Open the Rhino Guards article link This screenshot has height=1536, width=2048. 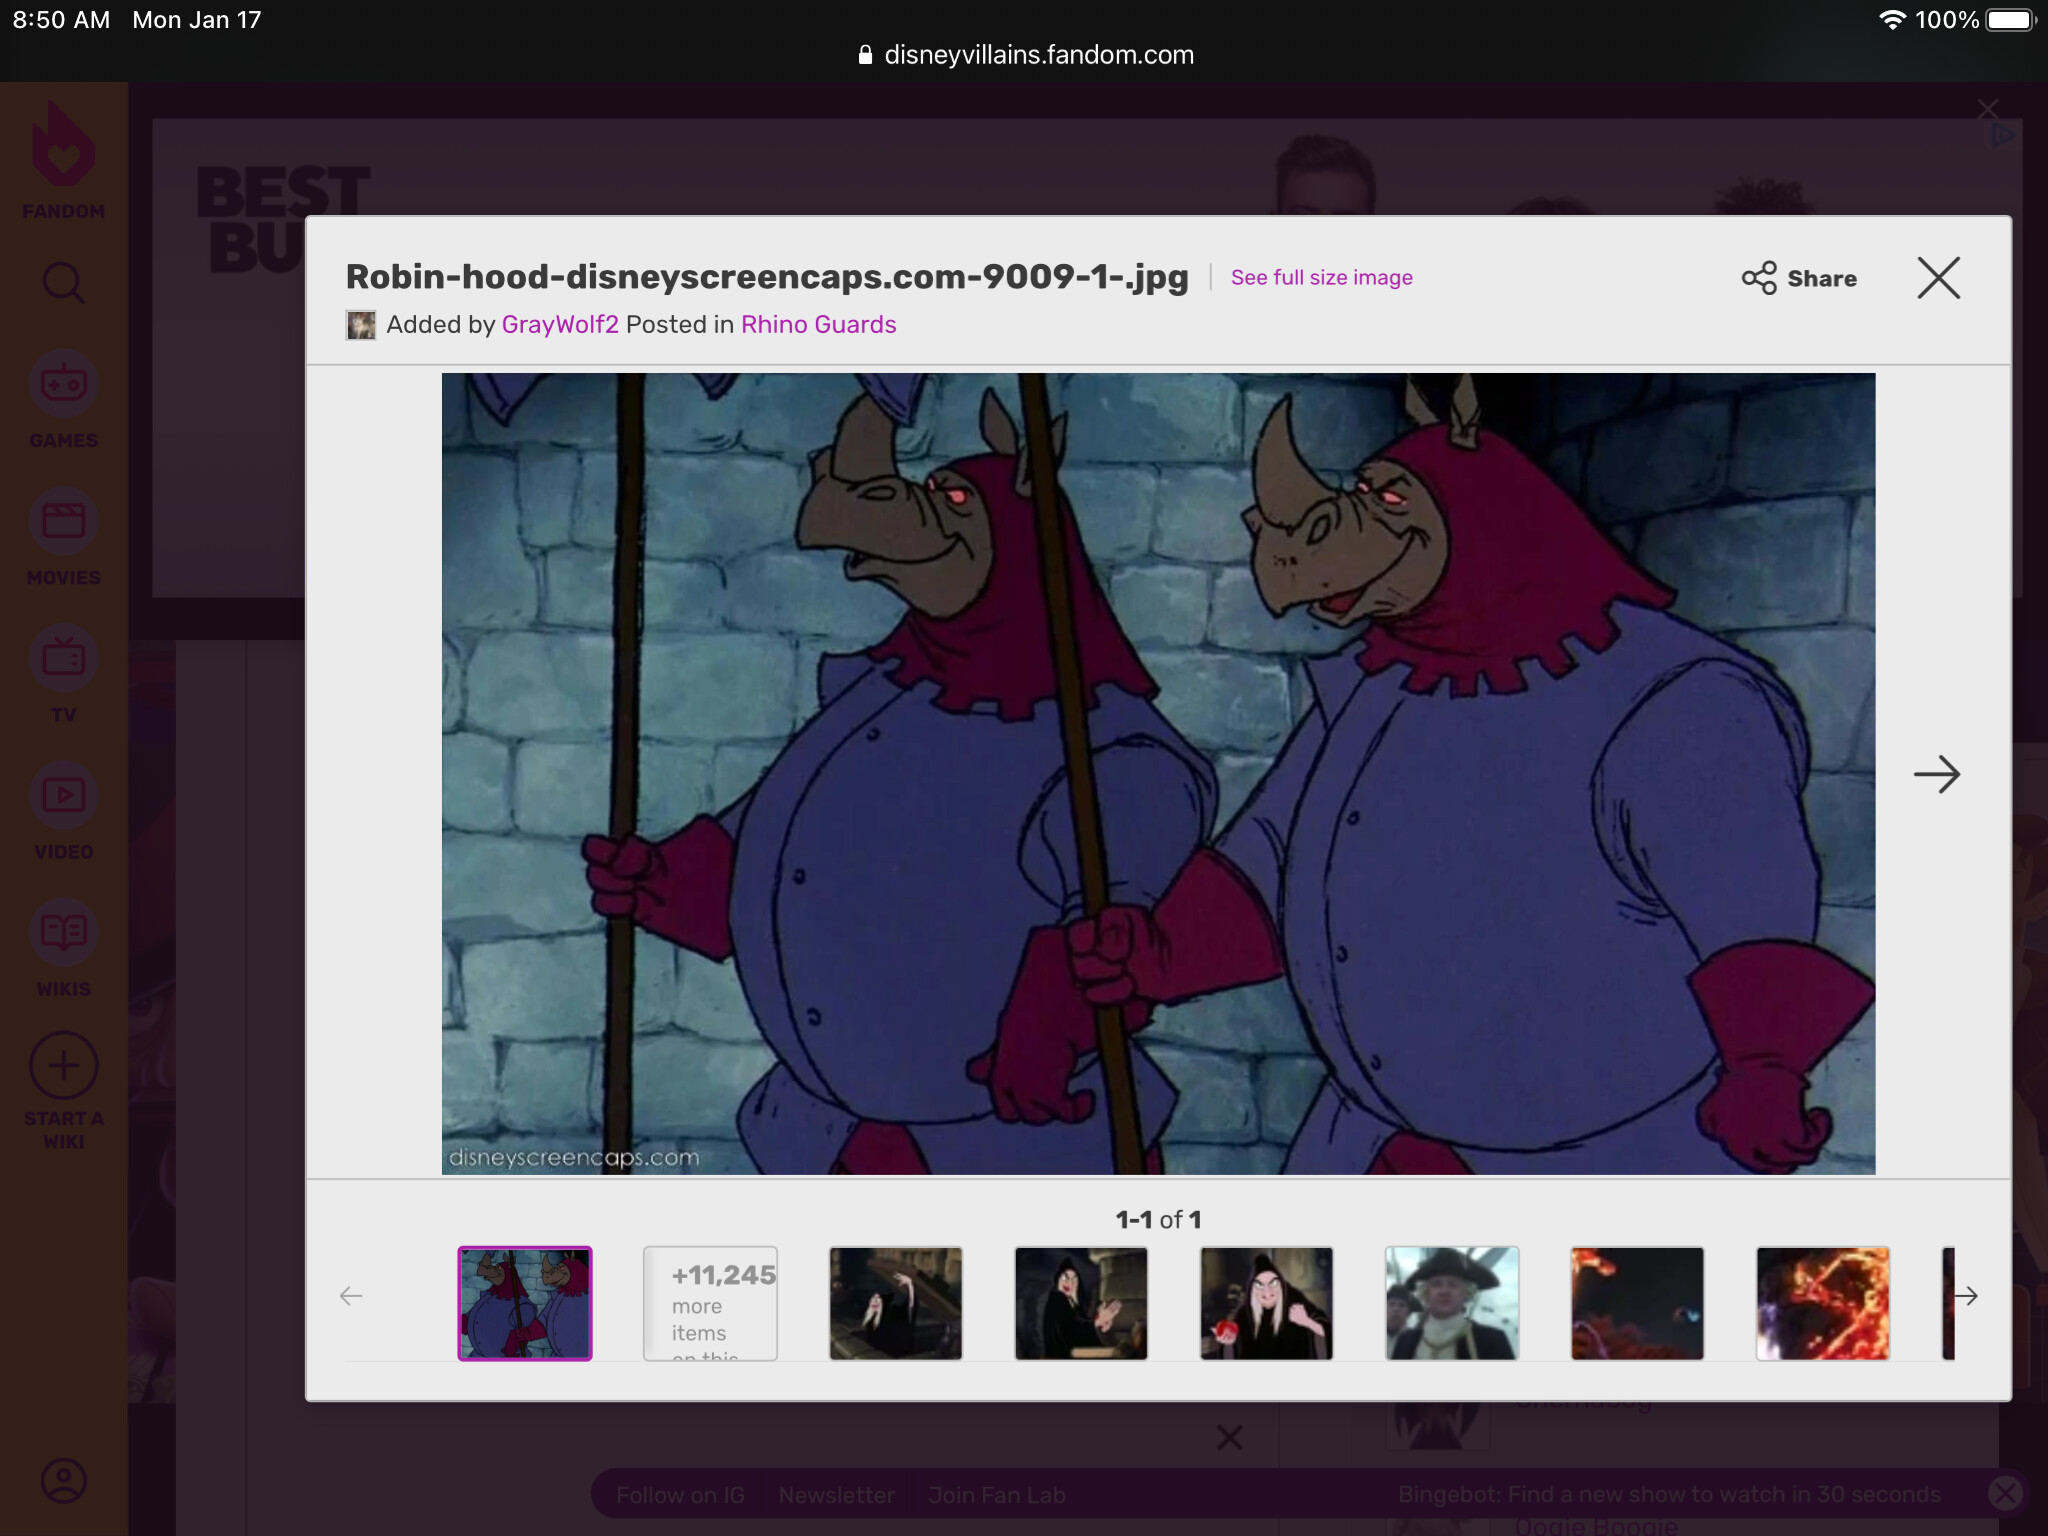click(x=818, y=325)
